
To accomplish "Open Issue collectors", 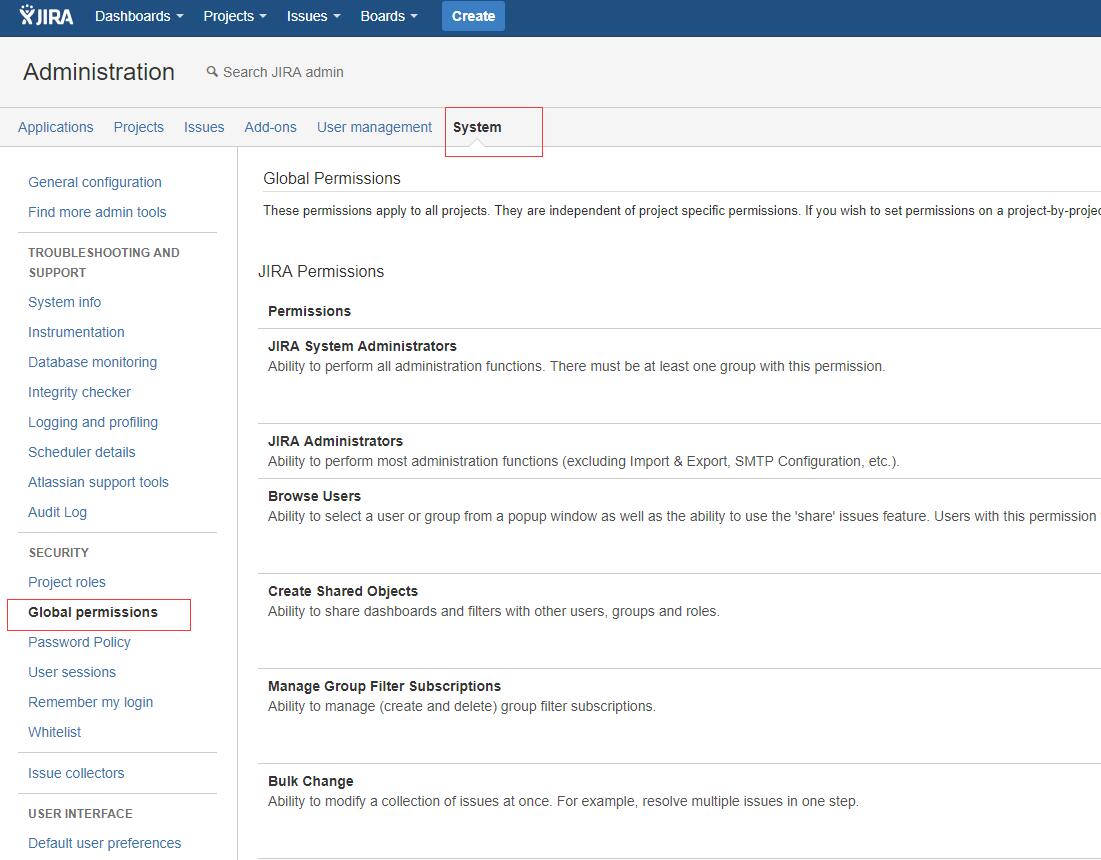I will 76,773.
